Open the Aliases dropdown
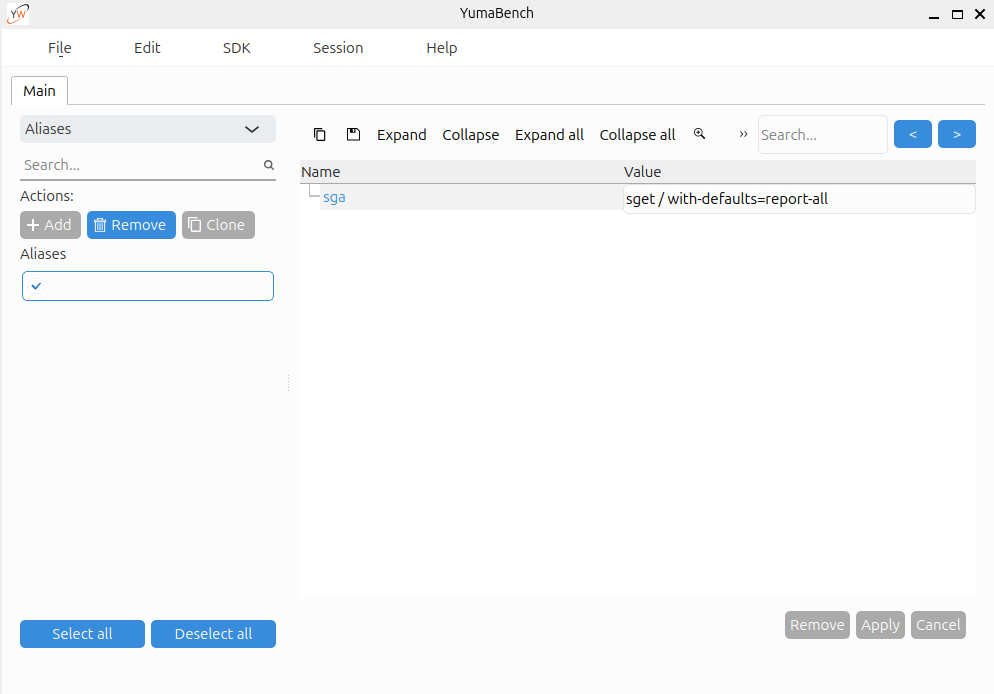Image resolution: width=994 pixels, height=694 pixels. point(148,129)
